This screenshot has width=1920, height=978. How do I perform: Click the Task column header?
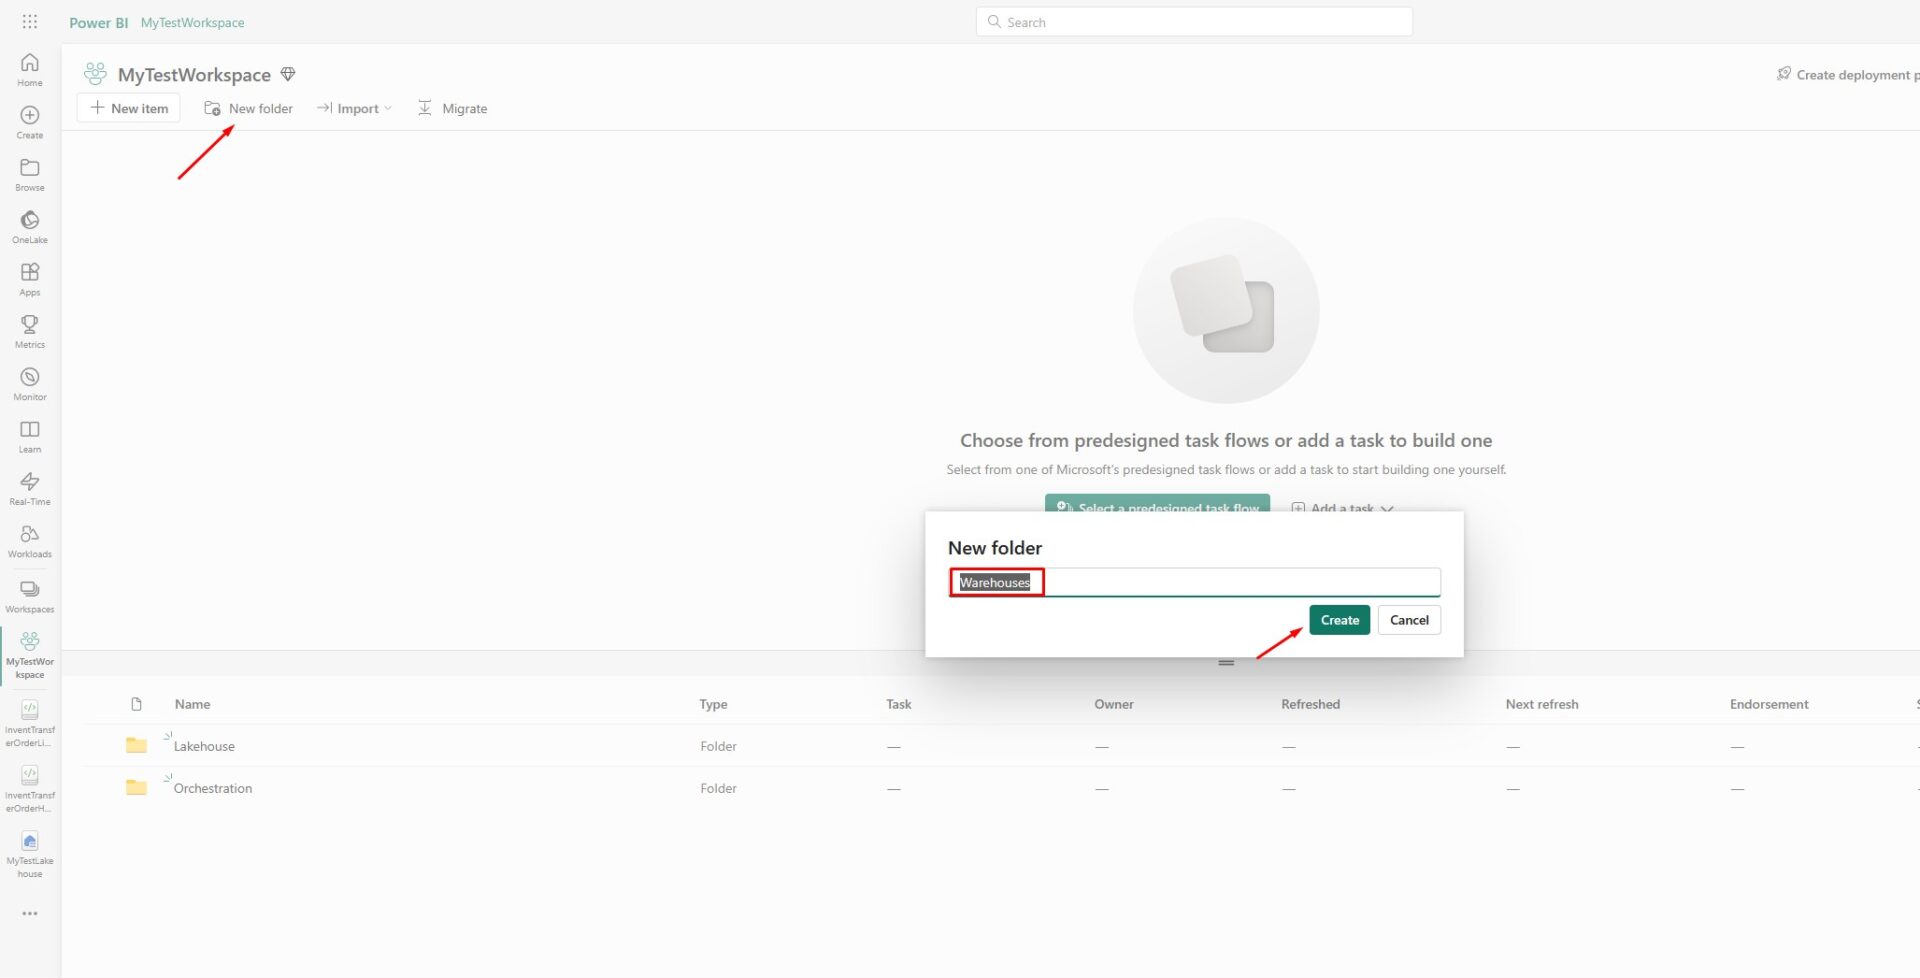(x=898, y=704)
